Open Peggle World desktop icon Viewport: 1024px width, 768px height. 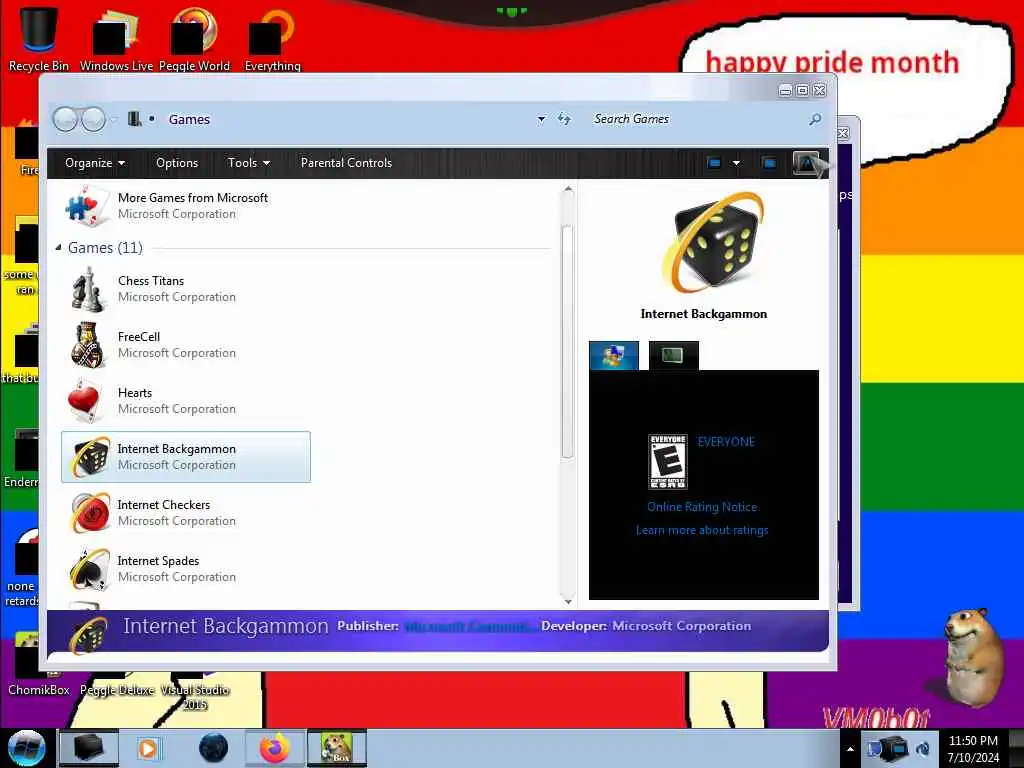click(x=195, y=39)
